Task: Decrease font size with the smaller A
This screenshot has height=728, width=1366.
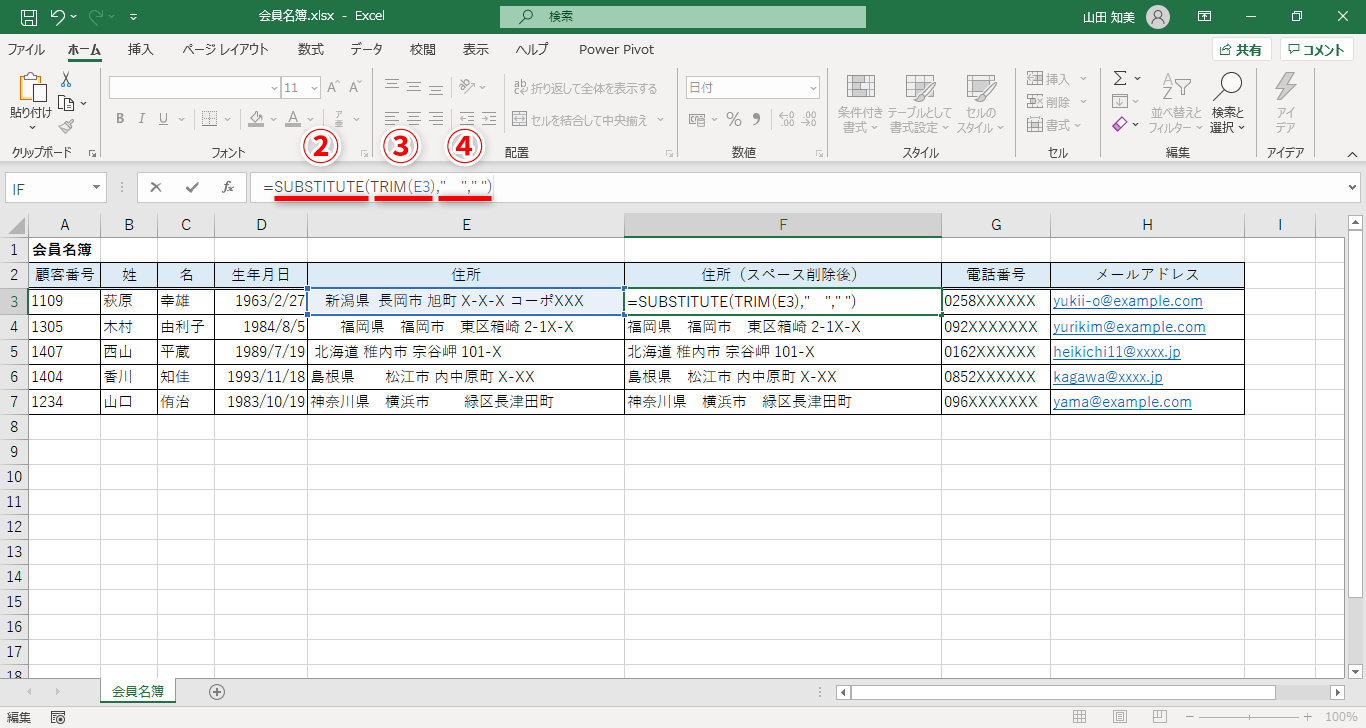Action: coord(356,88)
